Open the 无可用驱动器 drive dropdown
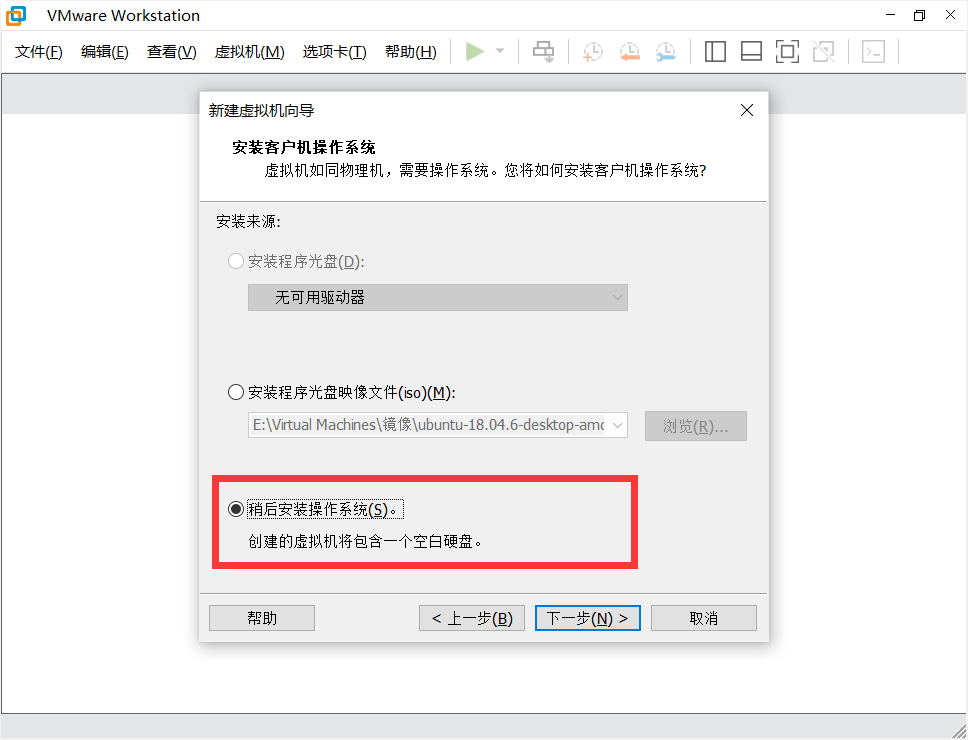The width and height of the screenshot is (968, 740). click(438, 297)
